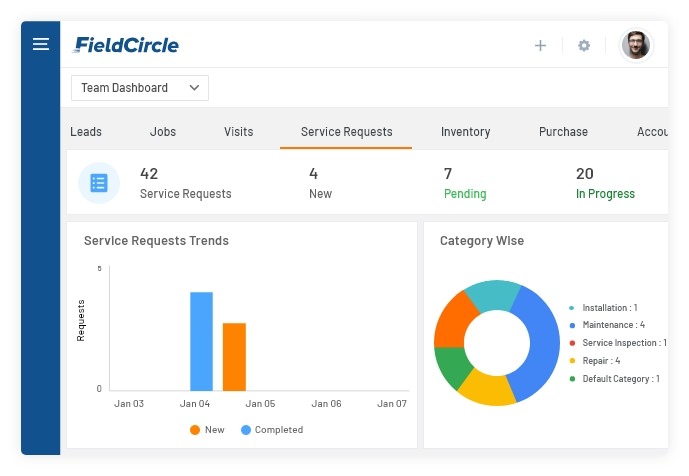Click the teal donut chart segment
The image size is (689, 476).
pyautogui.click(x=493, y=294)
